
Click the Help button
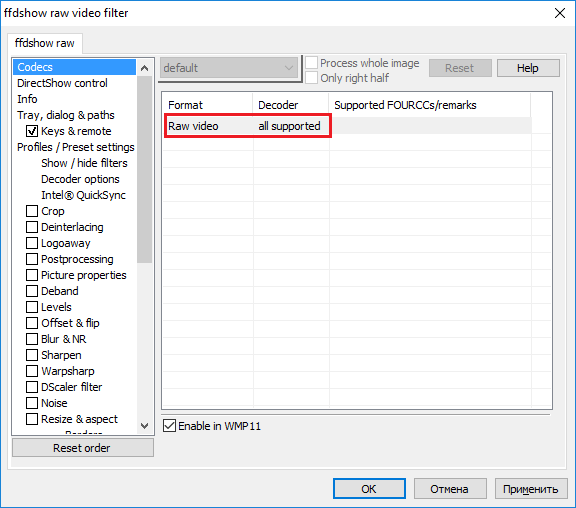(528, 68)
